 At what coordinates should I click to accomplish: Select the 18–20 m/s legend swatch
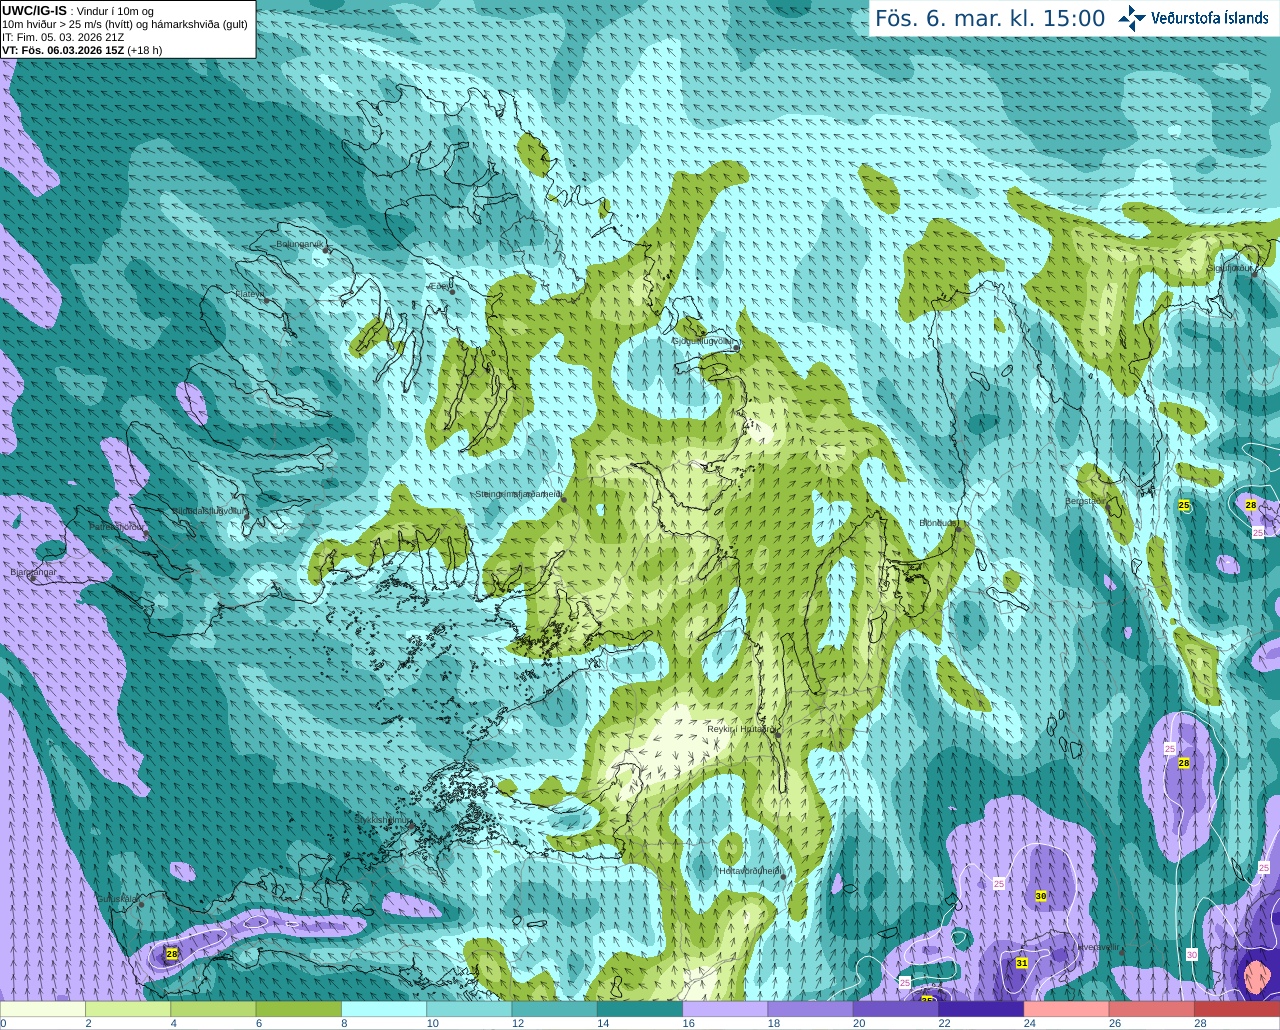811,1009
